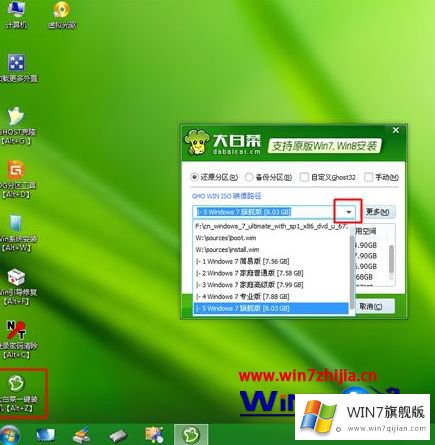
Task: Click the image path dropdown arrow
Action: pos(348,212)
